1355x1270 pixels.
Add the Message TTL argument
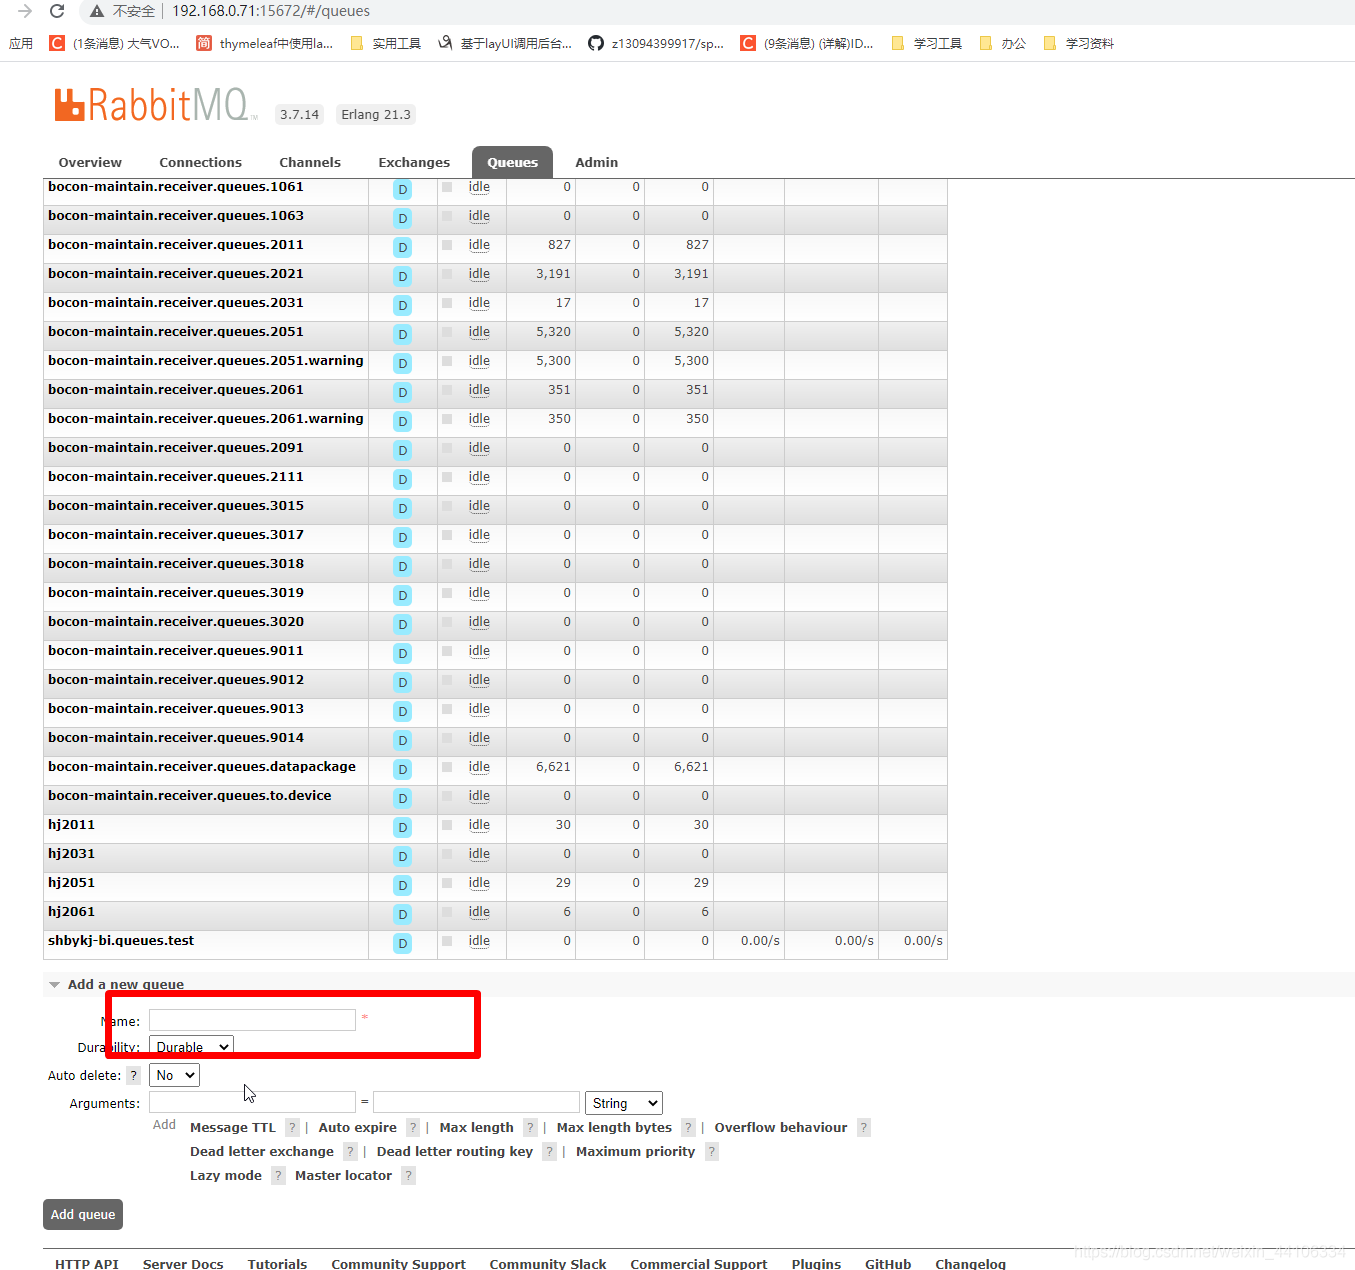[x=232, y=1128]
